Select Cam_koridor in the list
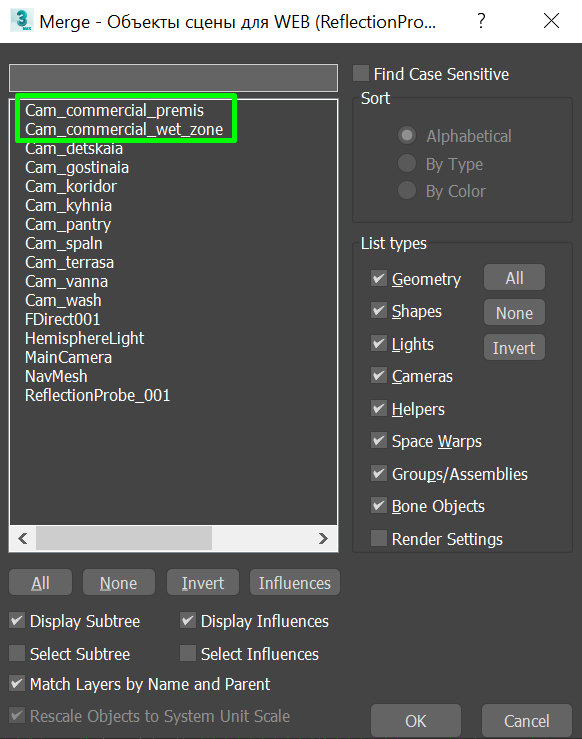Image resolution: width=582 pixels, height=739 pixels. click(71, 186)
